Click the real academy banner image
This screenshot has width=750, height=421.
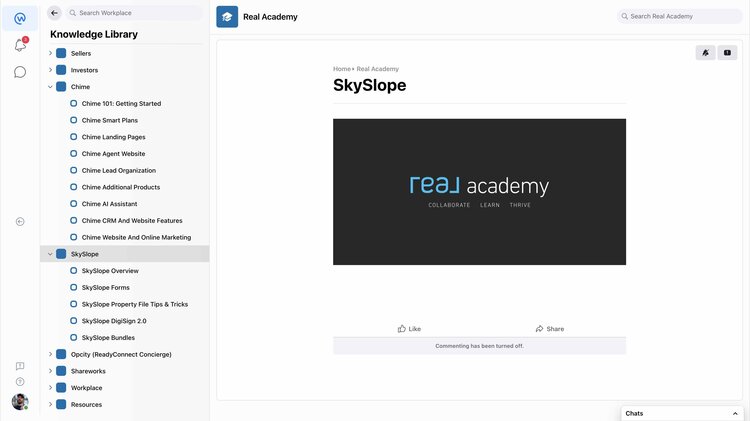tap(479, 192)
